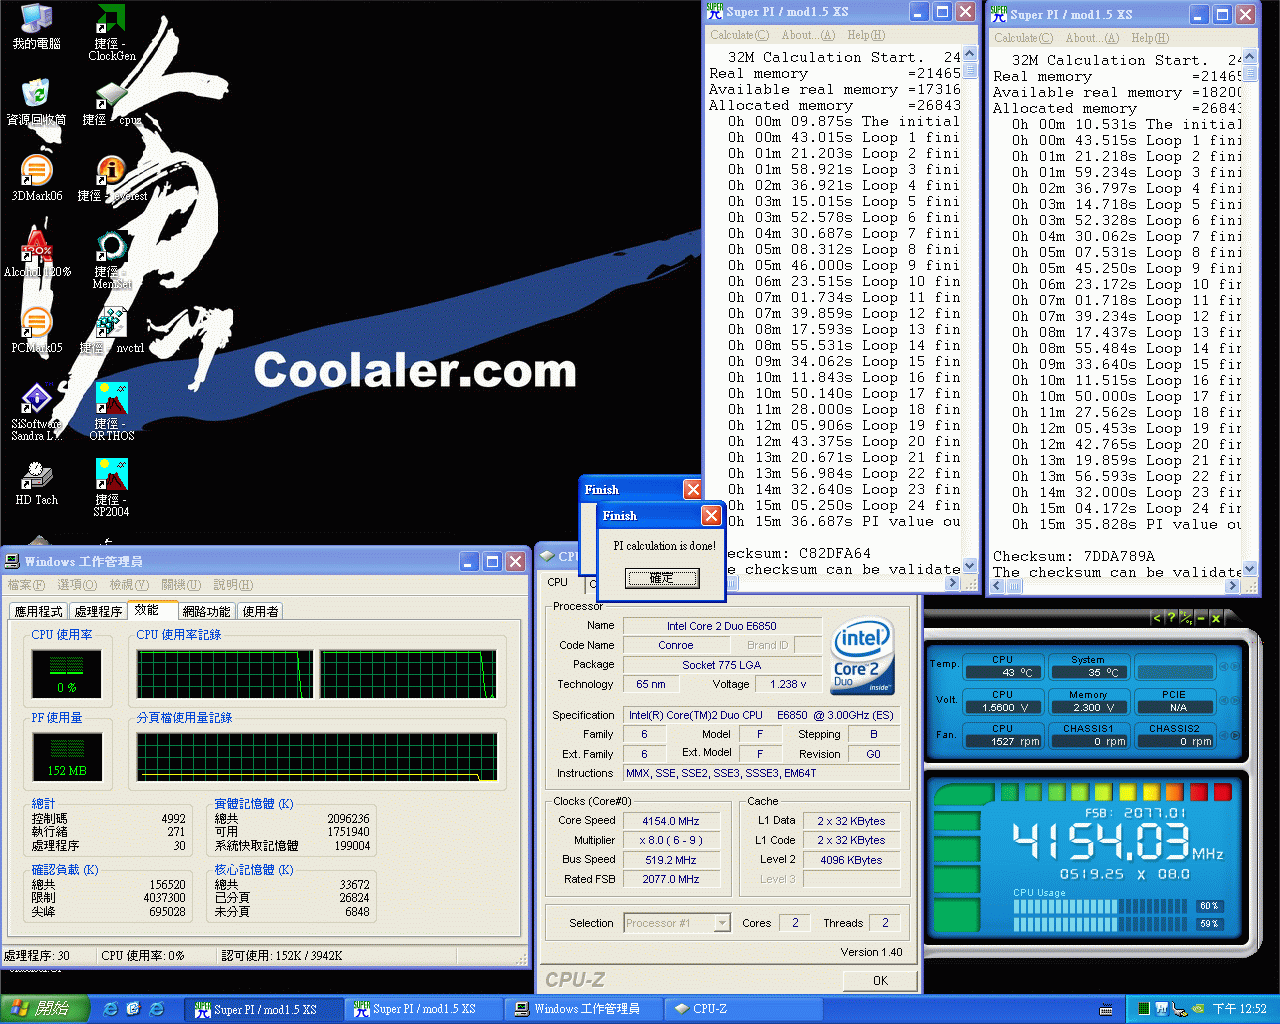Open 應用程式 tab in Task Manager
The height and width of the screenshot is (1024, 1280).
tap(38, 611)
